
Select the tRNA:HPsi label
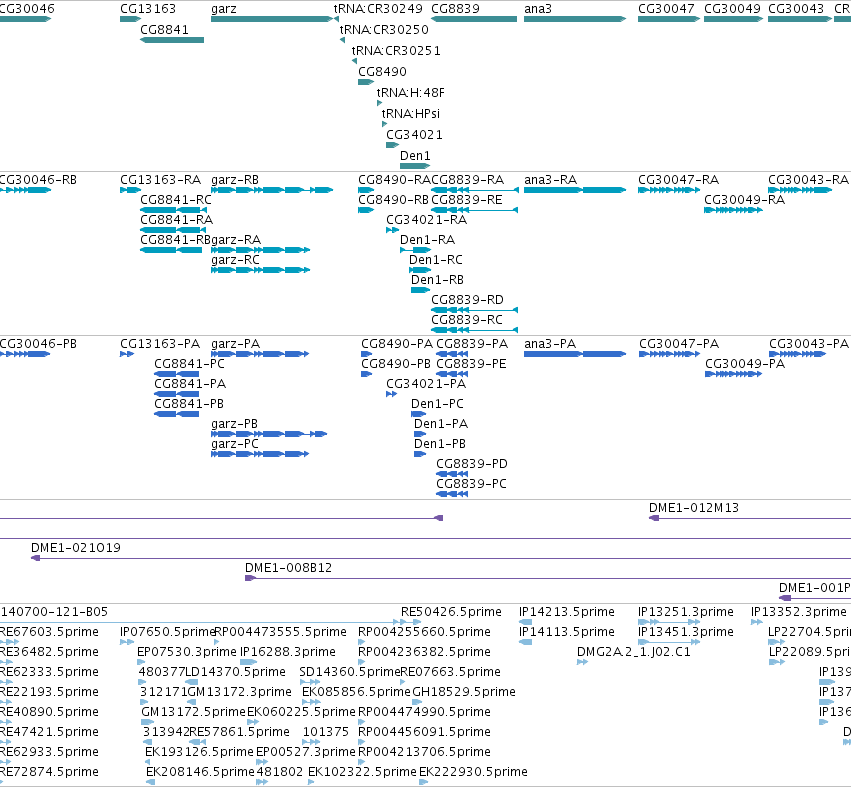click(411, 113)
